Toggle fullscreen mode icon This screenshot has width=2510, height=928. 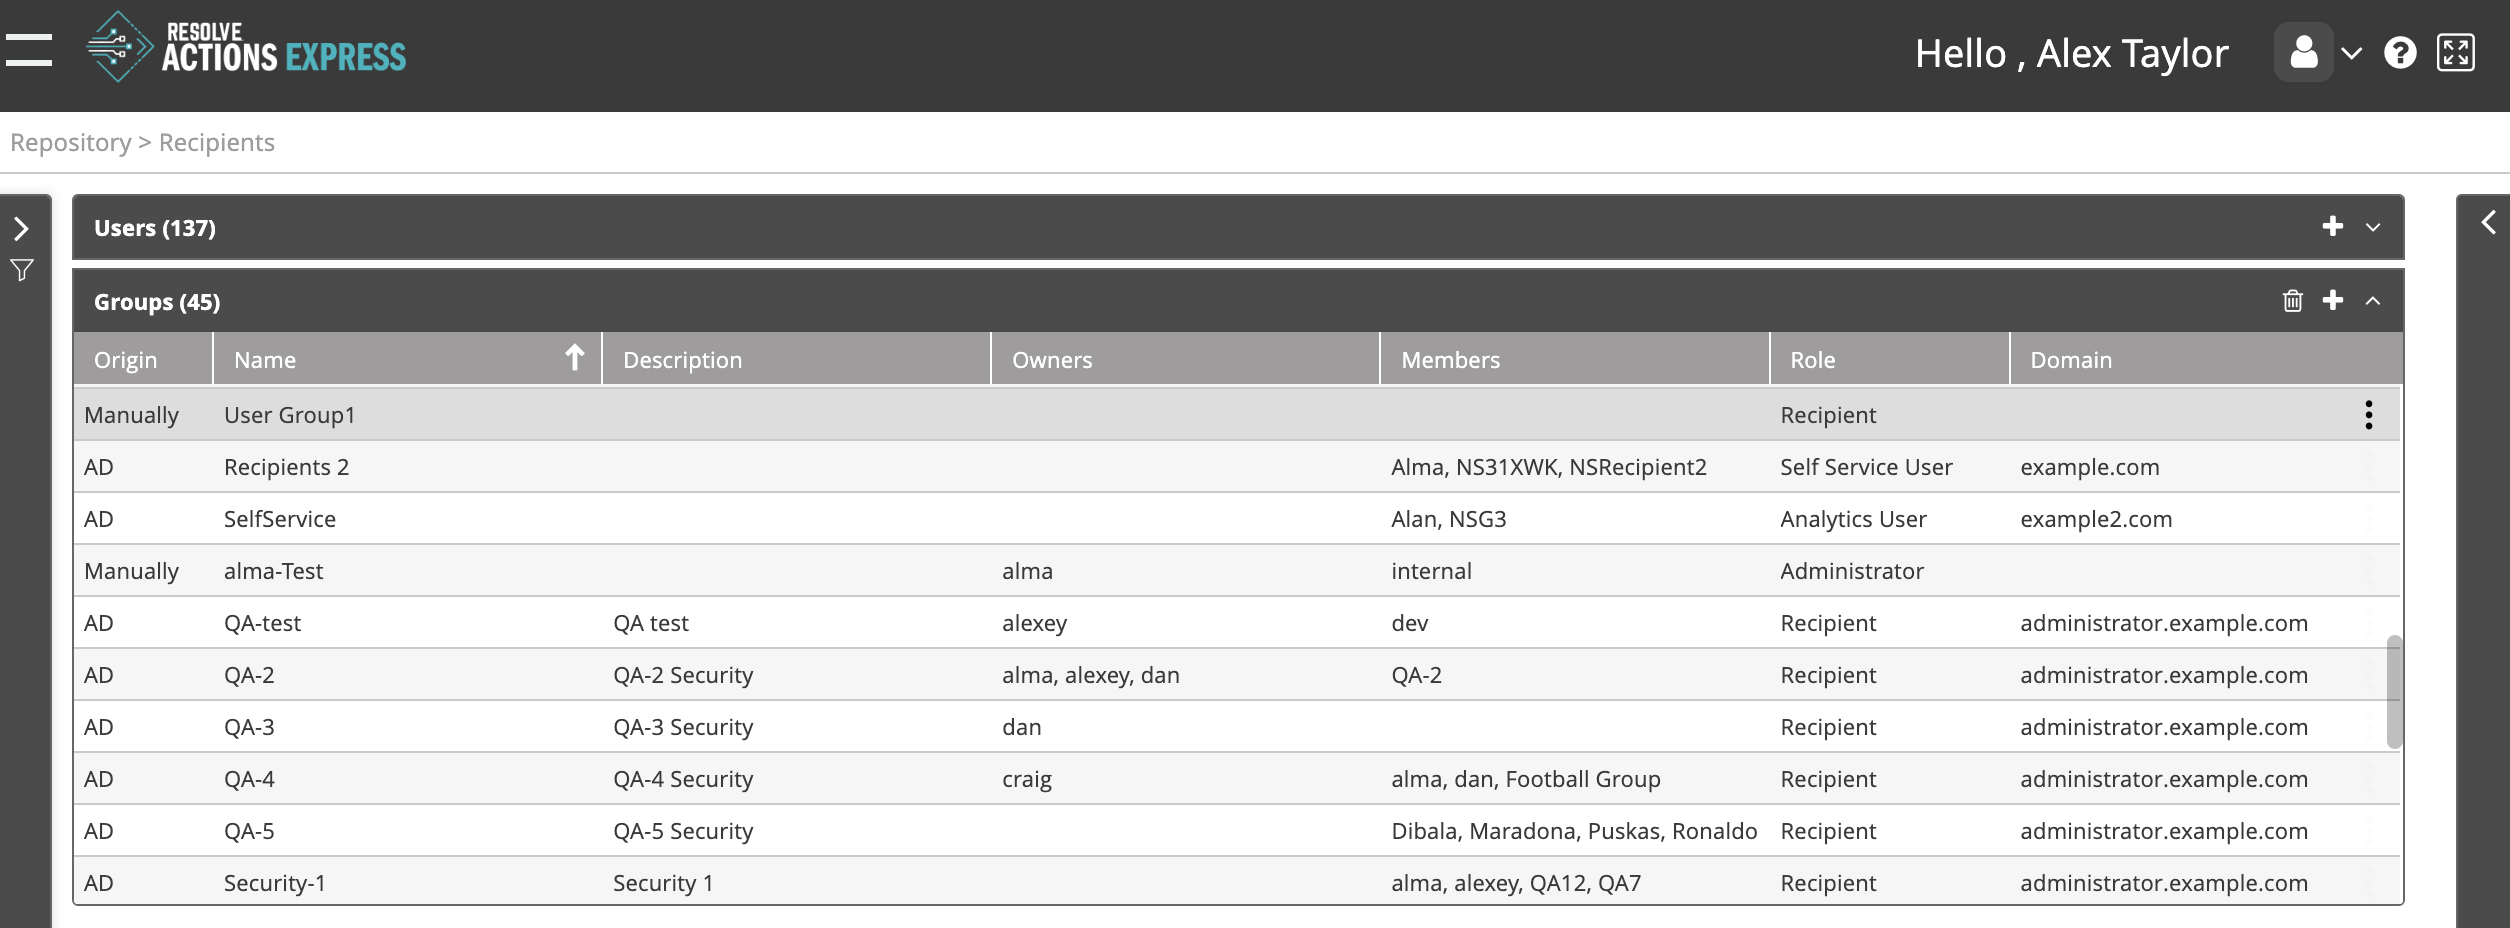[2456, 53]
